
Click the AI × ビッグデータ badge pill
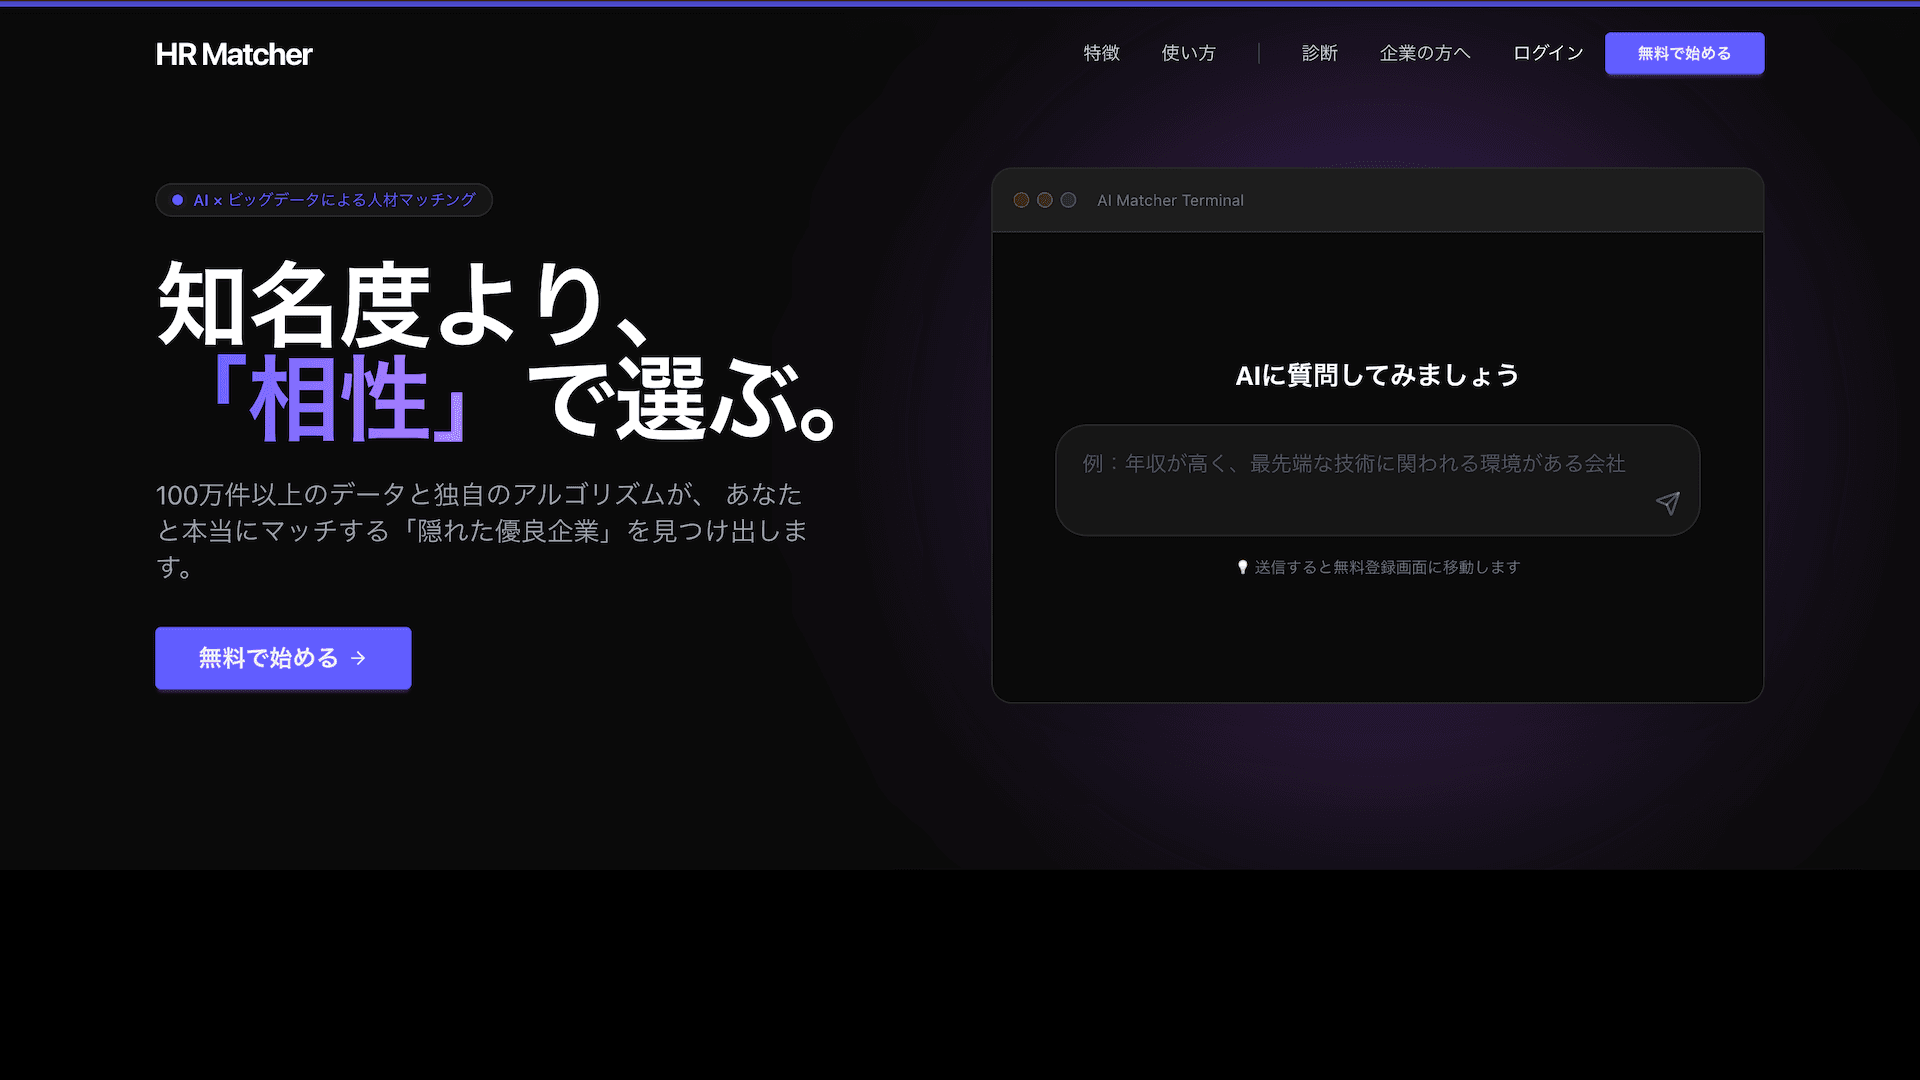(323, 200)
